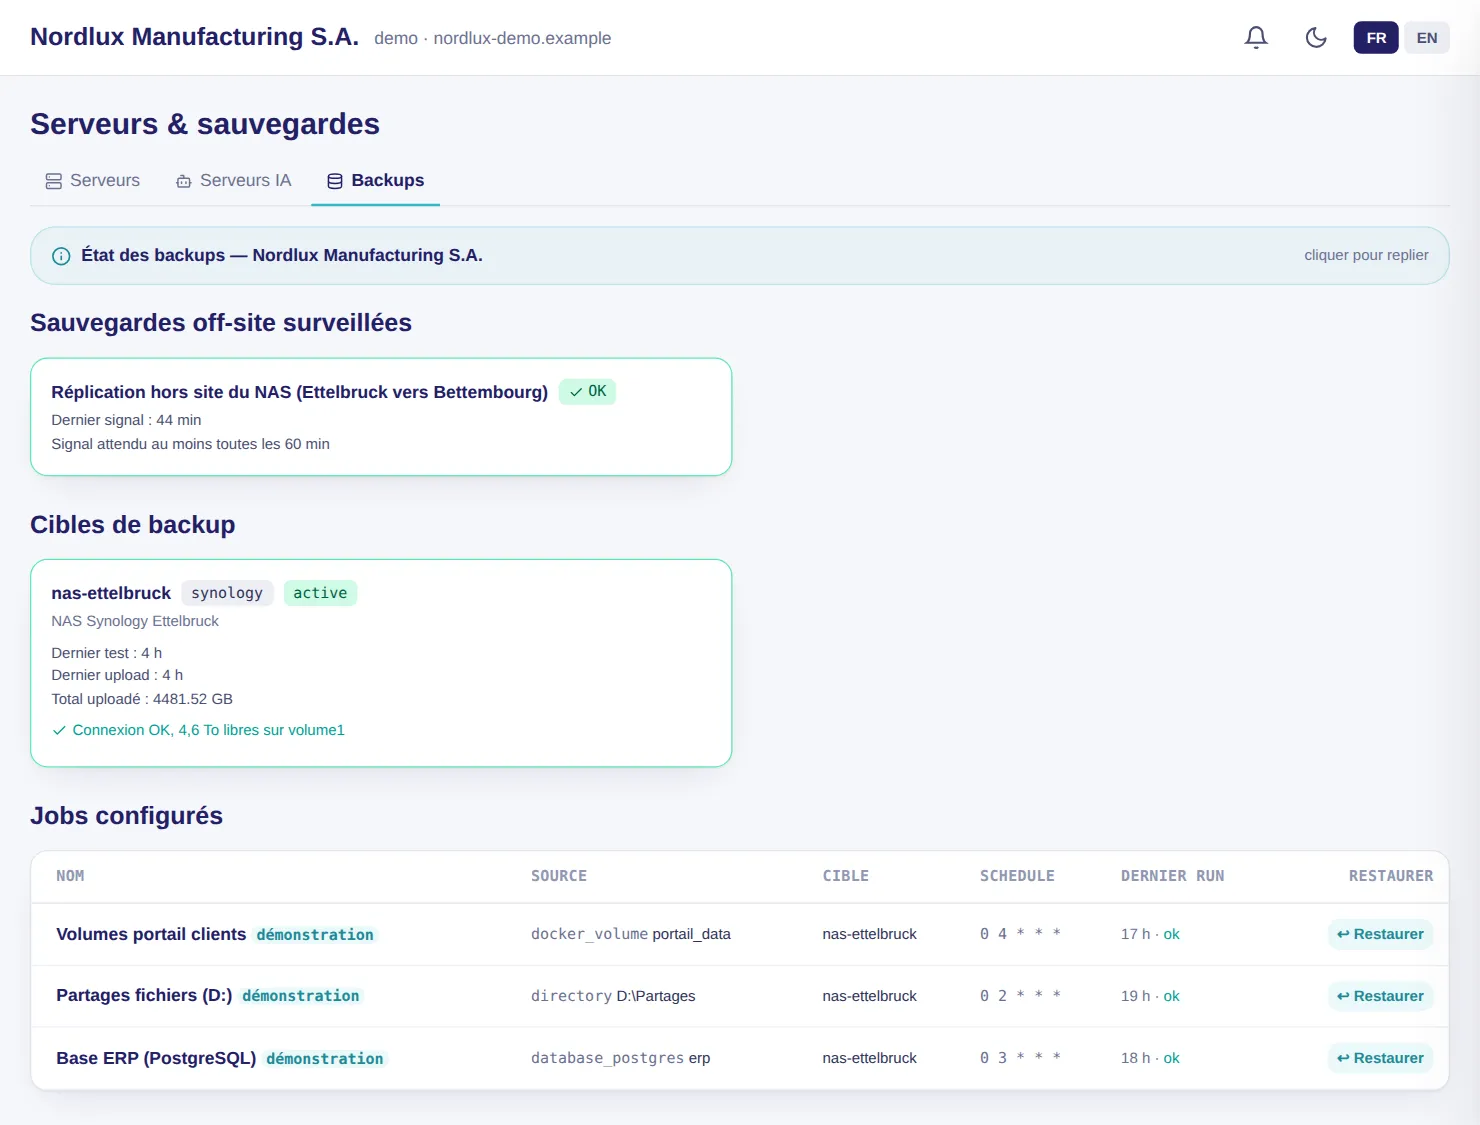The image size is (1480, 1125).
Task: Toggle dark mode moon icon
Action: pos(1316,38)
